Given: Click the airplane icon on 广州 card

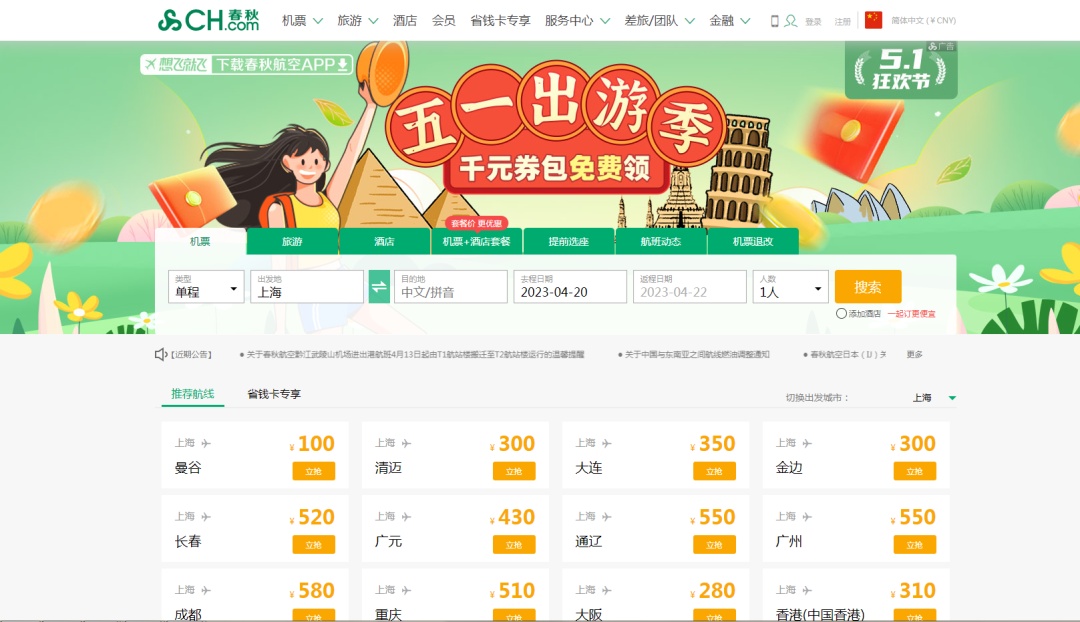Looking at the screenshot, I should [807, 517].
